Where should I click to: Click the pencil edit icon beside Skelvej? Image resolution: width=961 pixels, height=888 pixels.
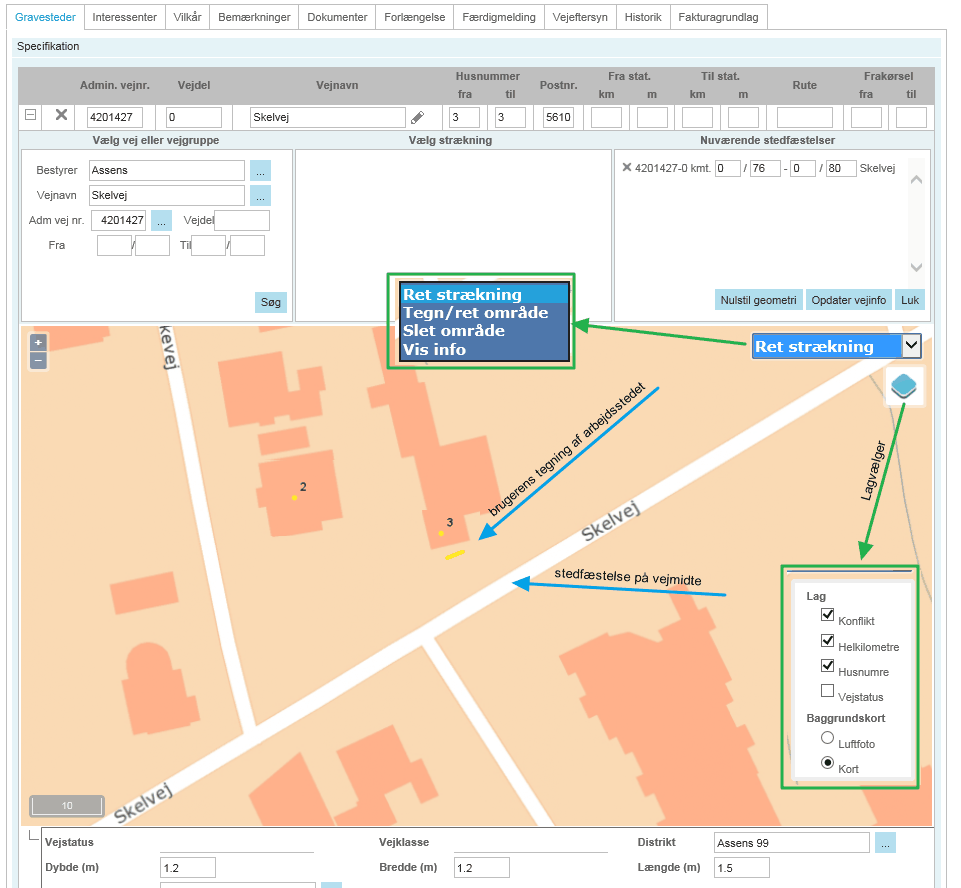(417, 117)
